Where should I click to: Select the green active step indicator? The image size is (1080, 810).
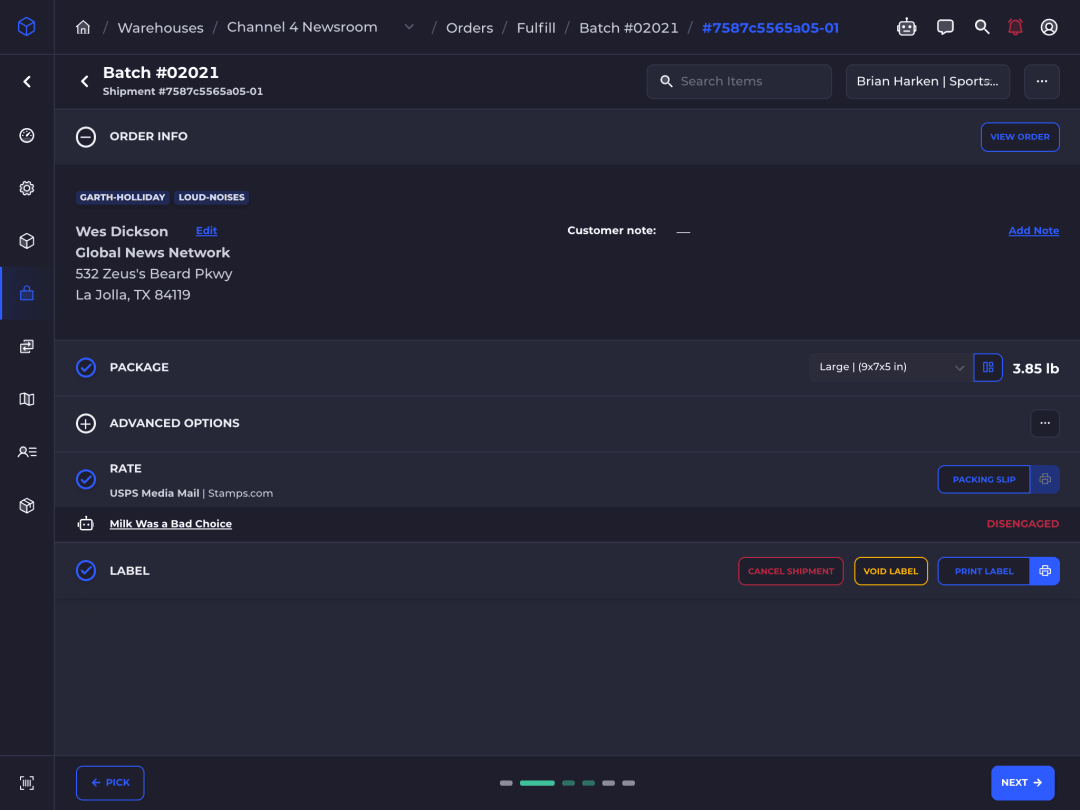tap(537, 783)
